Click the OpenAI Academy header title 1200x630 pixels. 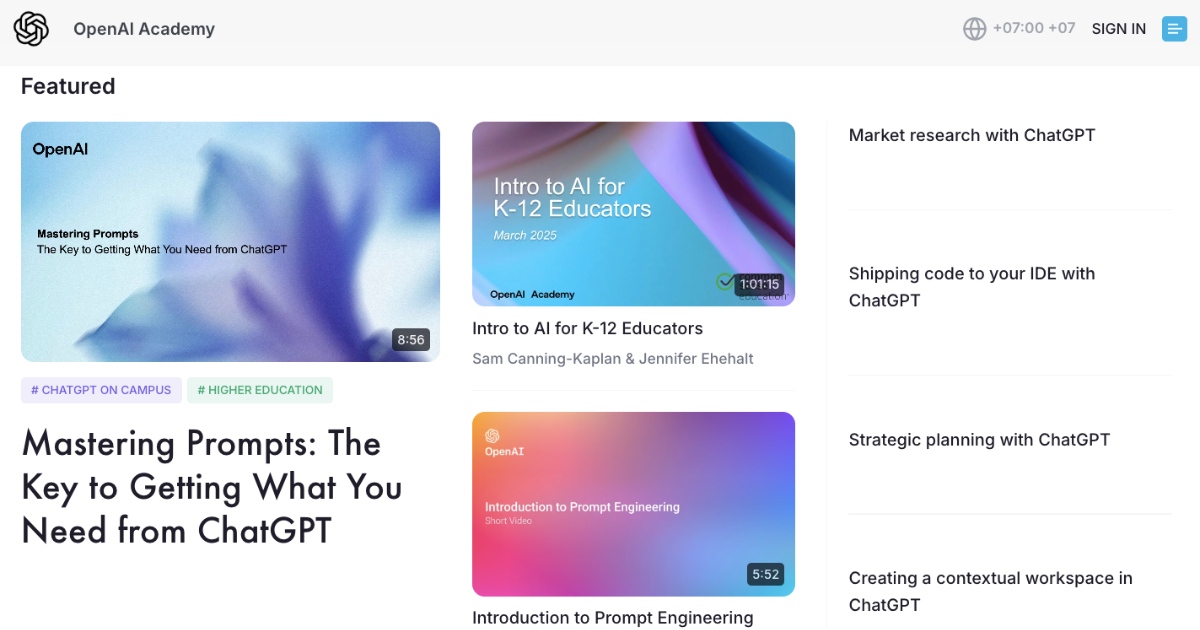coord(144,29)
